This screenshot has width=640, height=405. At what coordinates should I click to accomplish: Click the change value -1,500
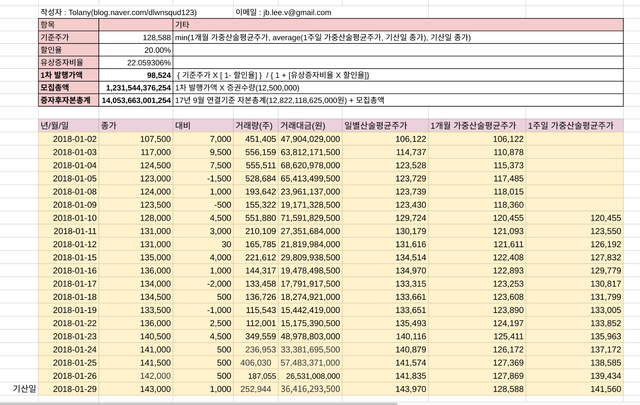[203, 178]
